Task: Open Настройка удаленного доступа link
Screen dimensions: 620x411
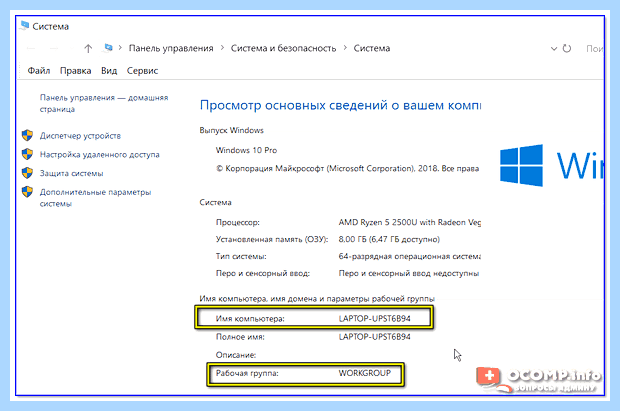Action: click(99, 155)
